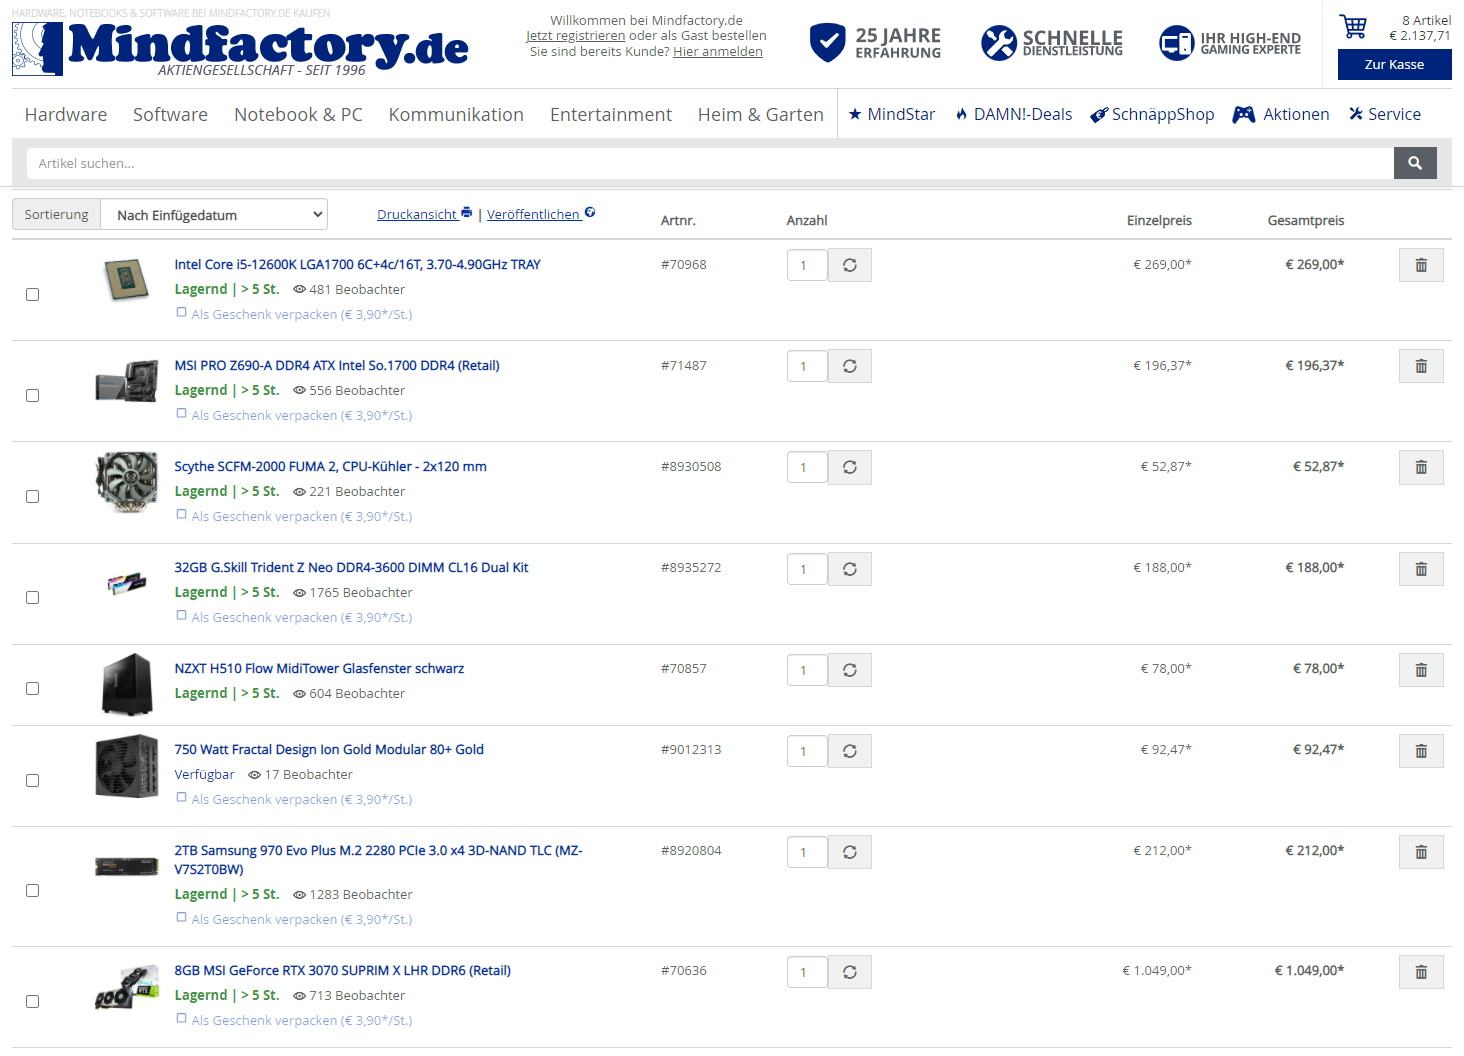
Task: Remove NZXT H510 Flow case with trash icon
Action: click(1420, 670)
